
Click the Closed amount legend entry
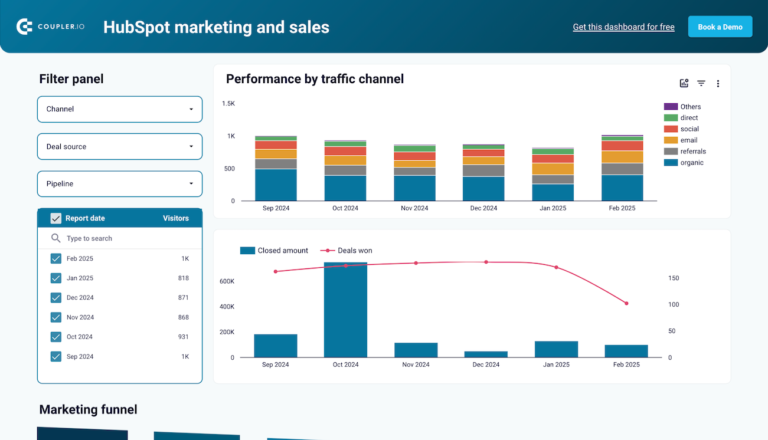coord(274,250)
